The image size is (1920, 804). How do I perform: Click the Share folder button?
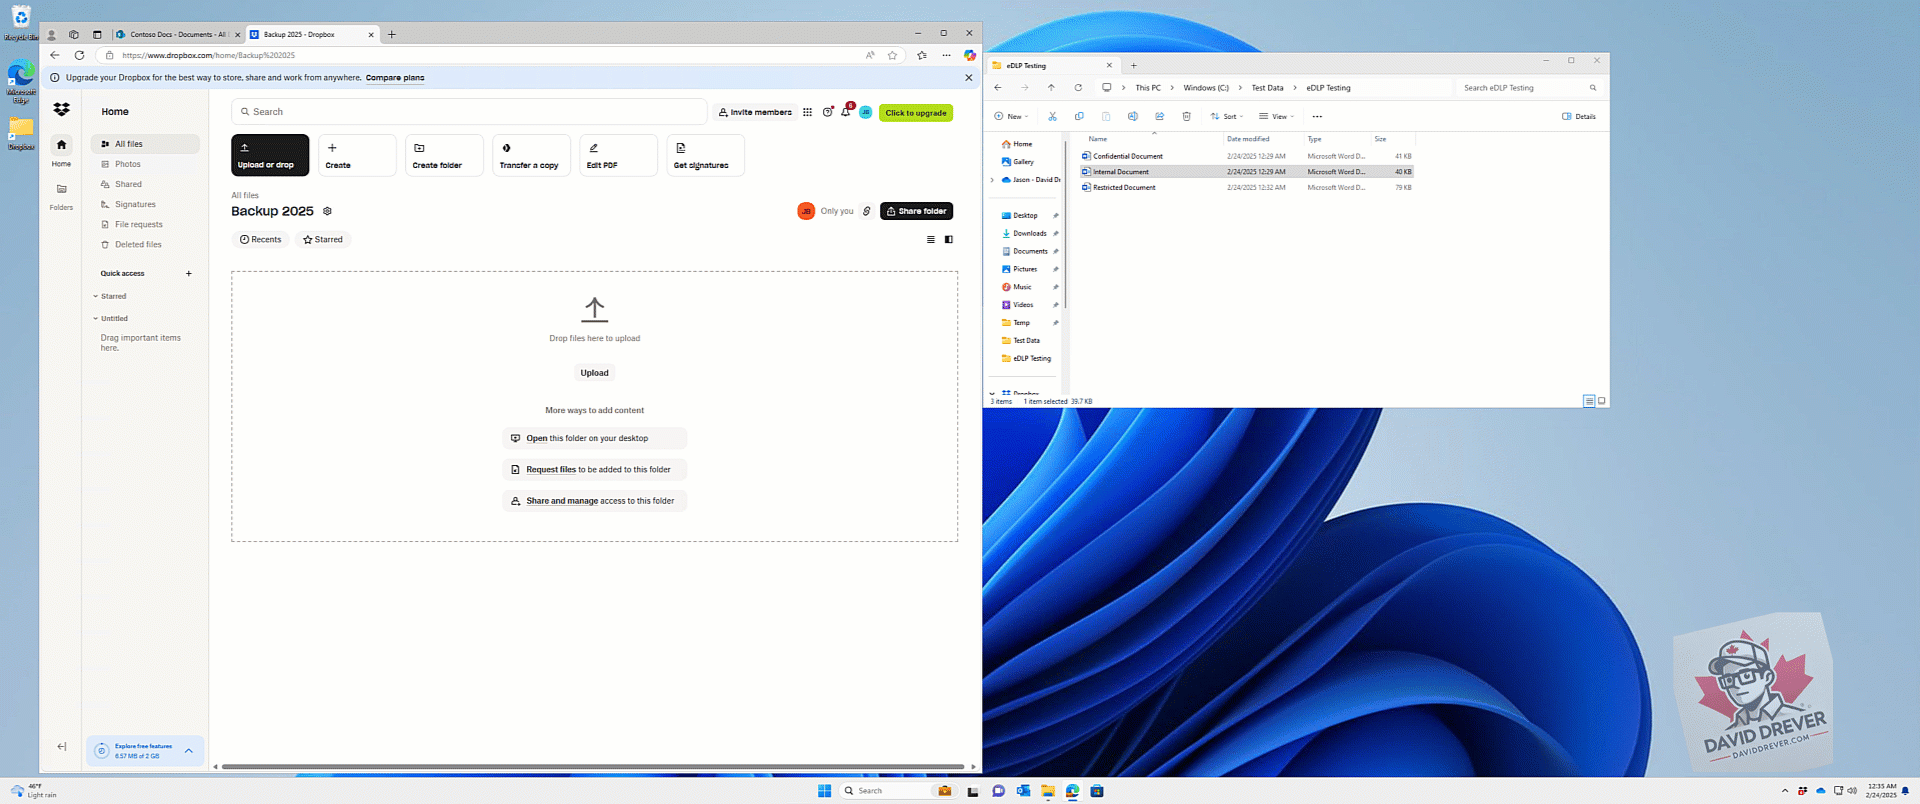coord(916,211)
